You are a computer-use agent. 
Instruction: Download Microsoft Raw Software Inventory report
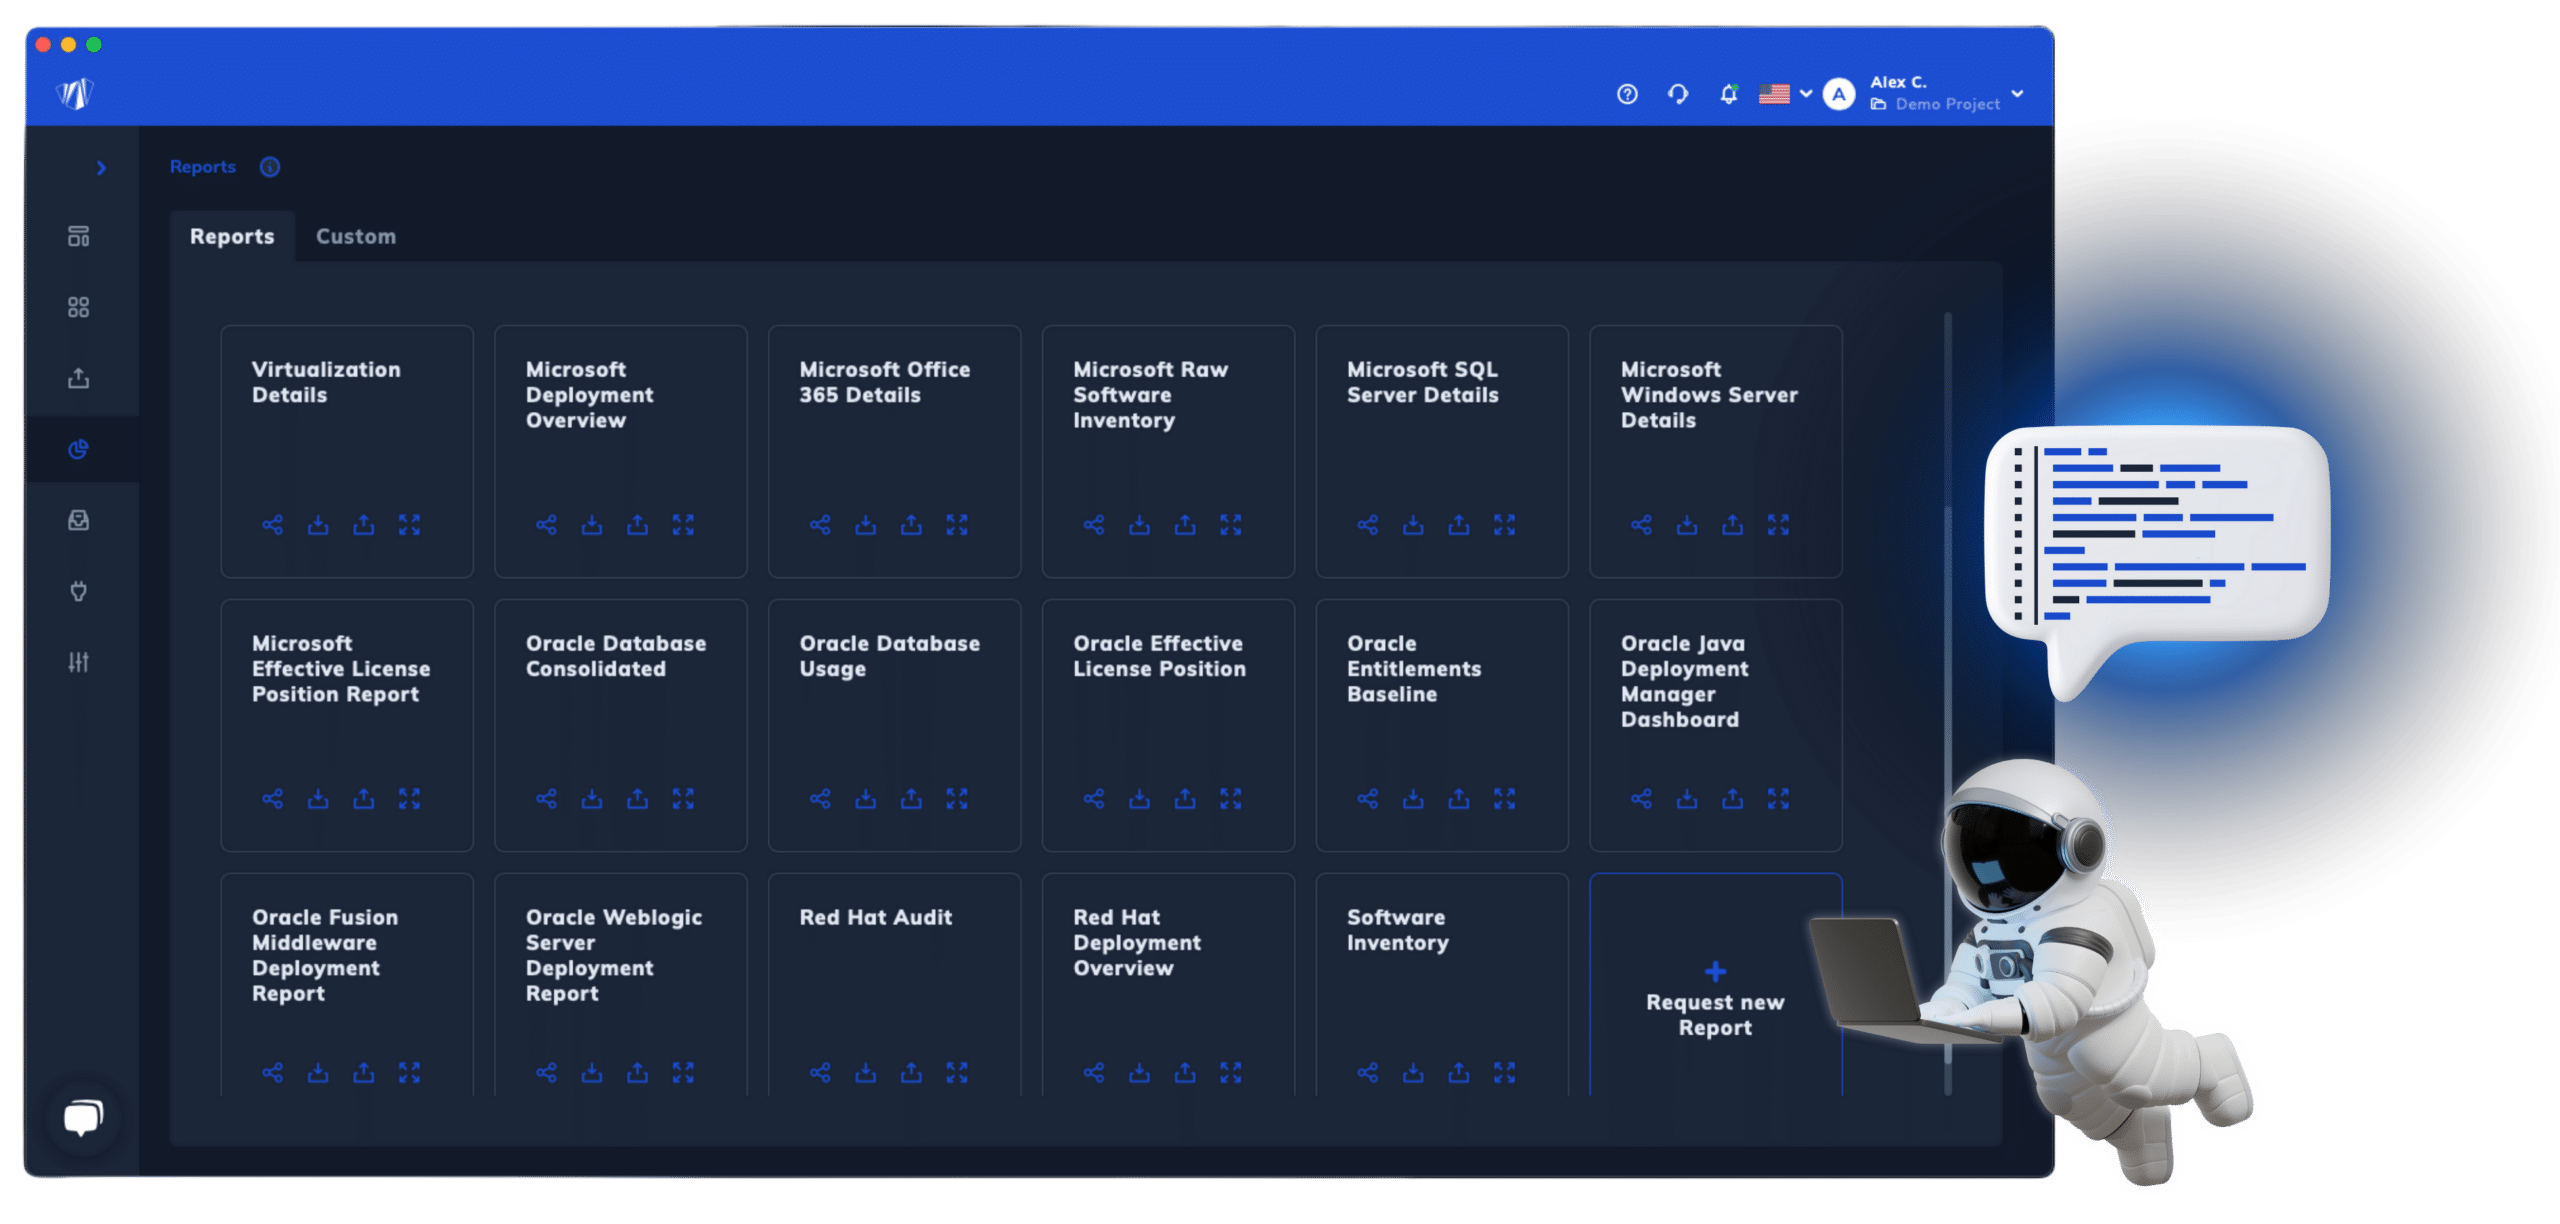(x=1139, y=525)
